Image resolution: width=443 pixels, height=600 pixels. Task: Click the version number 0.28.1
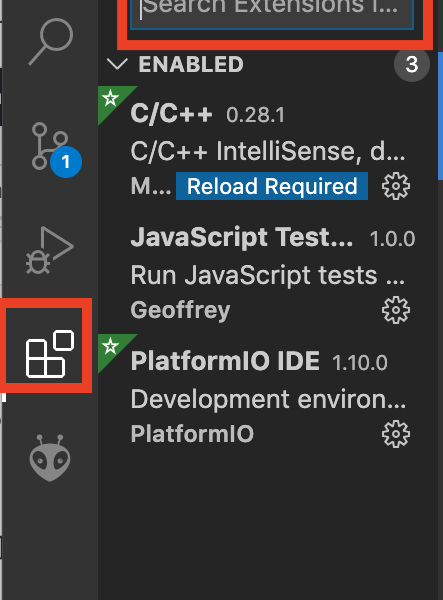tap(256, 115)
